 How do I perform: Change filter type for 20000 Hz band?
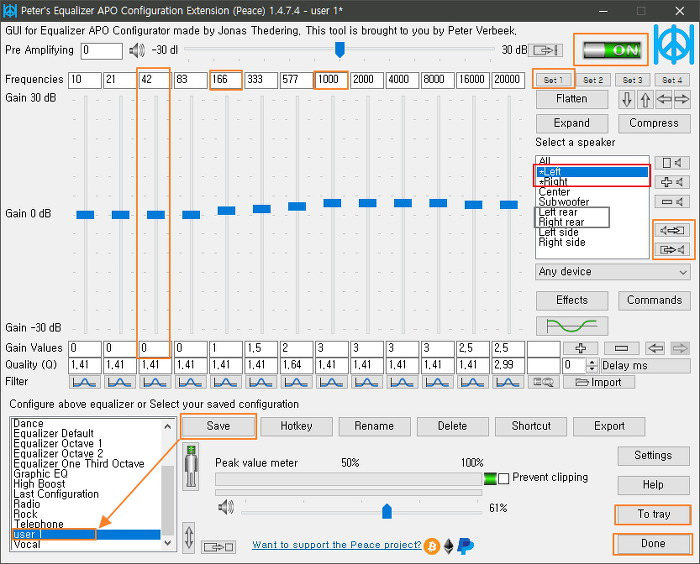click(508, 382)
